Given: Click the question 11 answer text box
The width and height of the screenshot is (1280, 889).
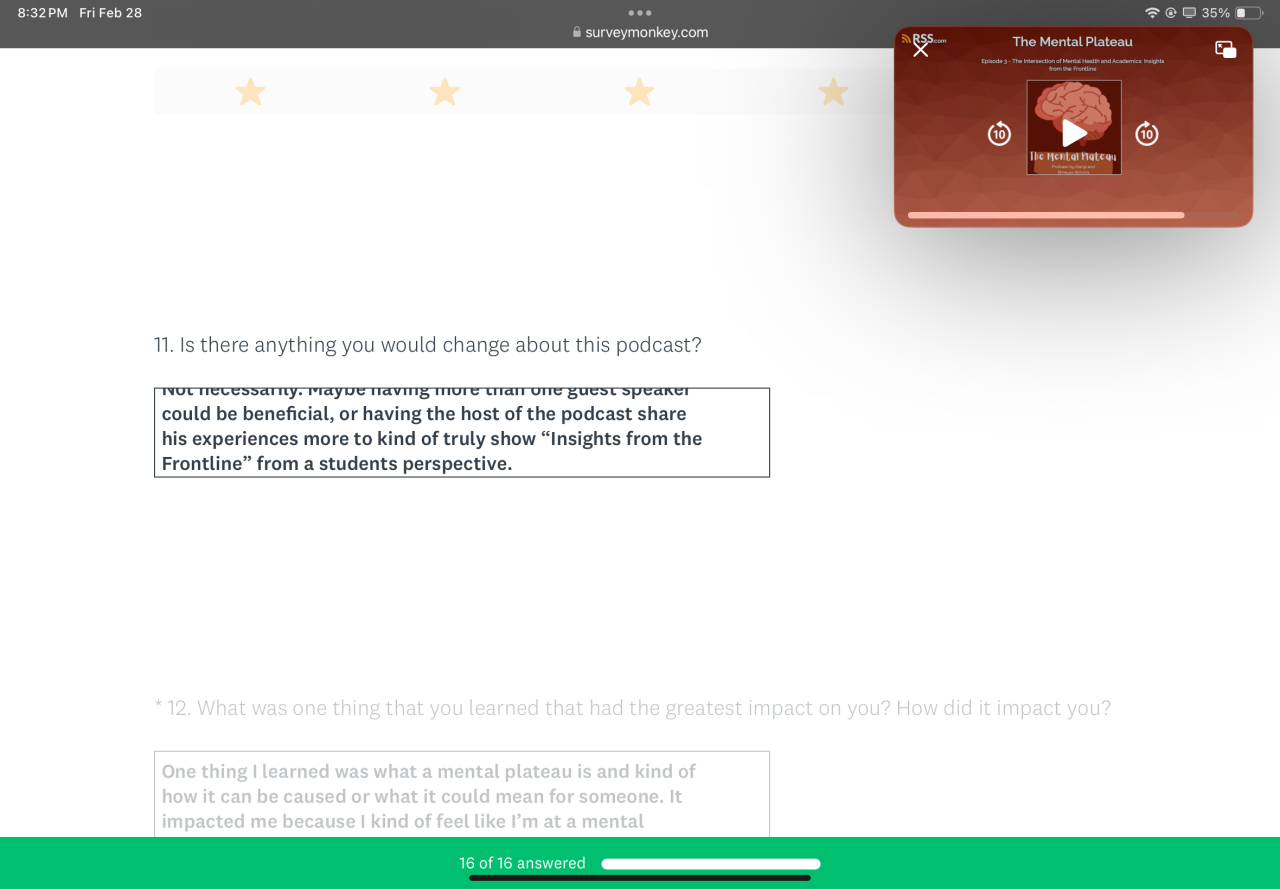Looking at the screenshot, I should click(x=462, y=432).
